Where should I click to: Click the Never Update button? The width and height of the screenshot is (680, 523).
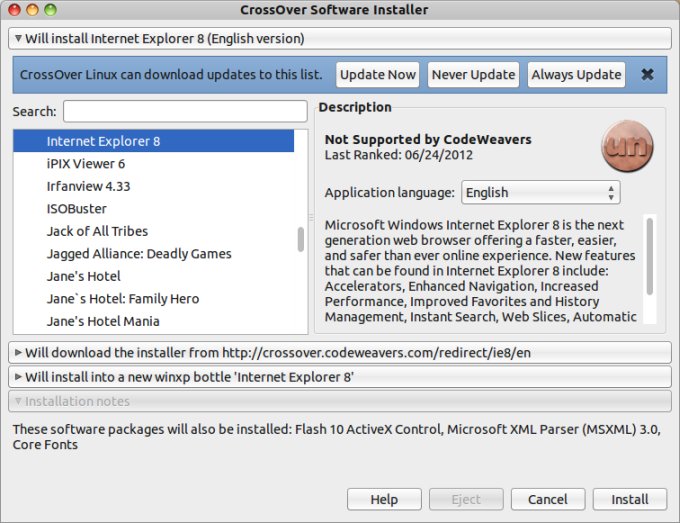coord(474,75)
